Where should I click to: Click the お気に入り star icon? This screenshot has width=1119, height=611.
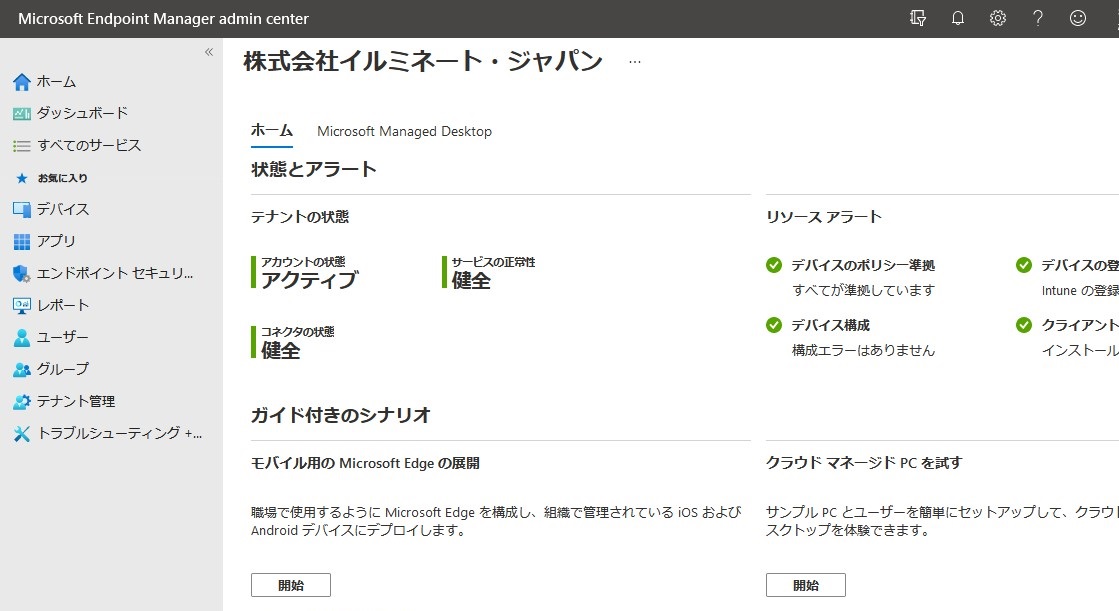click(x=22, y=178)
